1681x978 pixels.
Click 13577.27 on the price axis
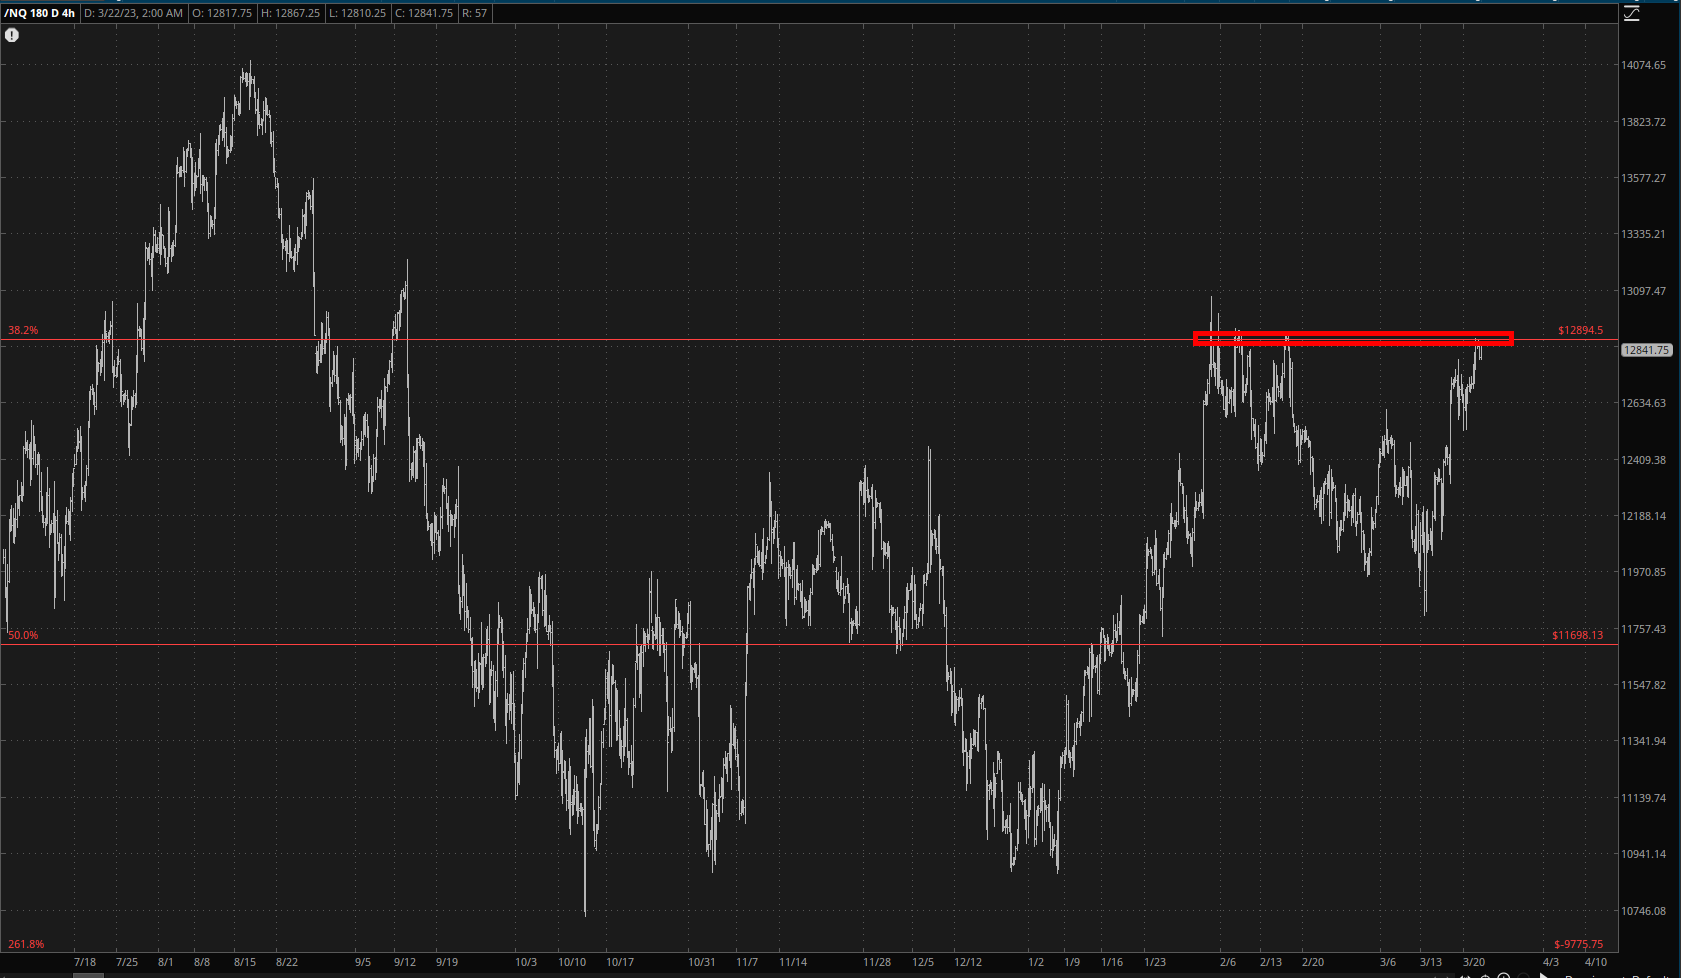coord(1643,178)
